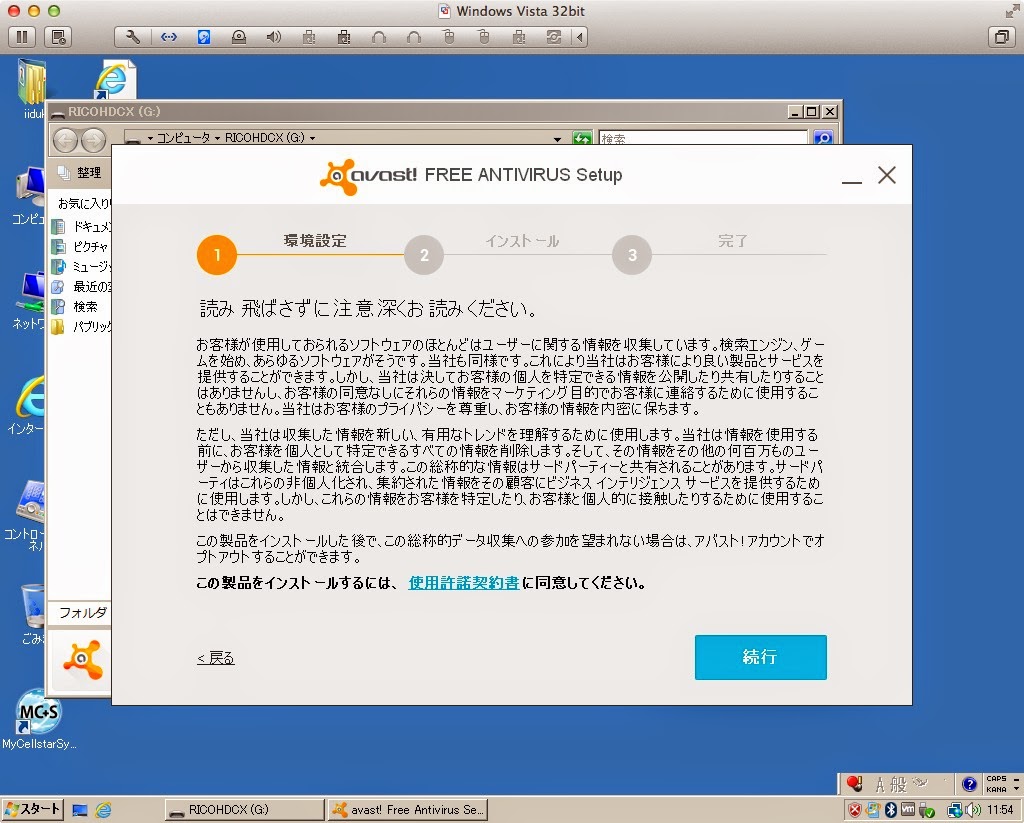This screenshot has width=1024, height=823.
Task: Open VM settings wrench icon
Action: [x=133, y=37]
